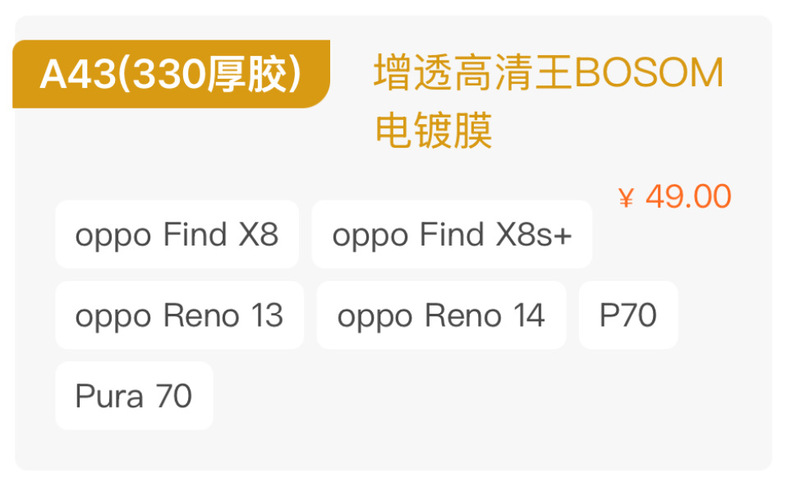Click the ¥ currency symbol
The height and width of the screenshot is (483, 800).
tap(626, 198)
